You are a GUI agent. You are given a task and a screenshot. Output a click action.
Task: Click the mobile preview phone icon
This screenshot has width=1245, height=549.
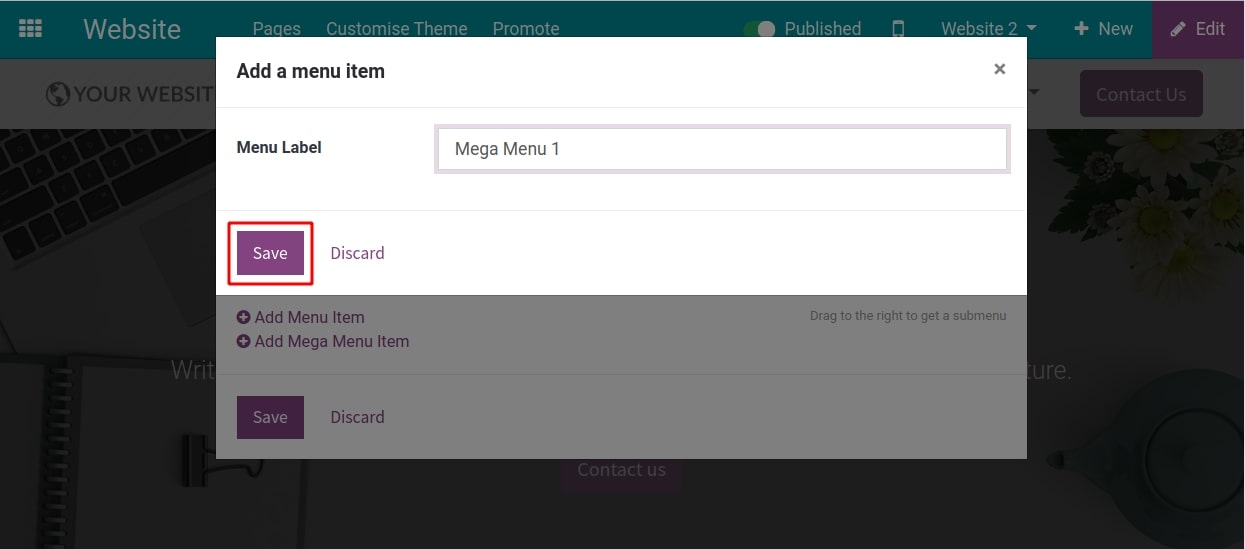tap(898, 29)
